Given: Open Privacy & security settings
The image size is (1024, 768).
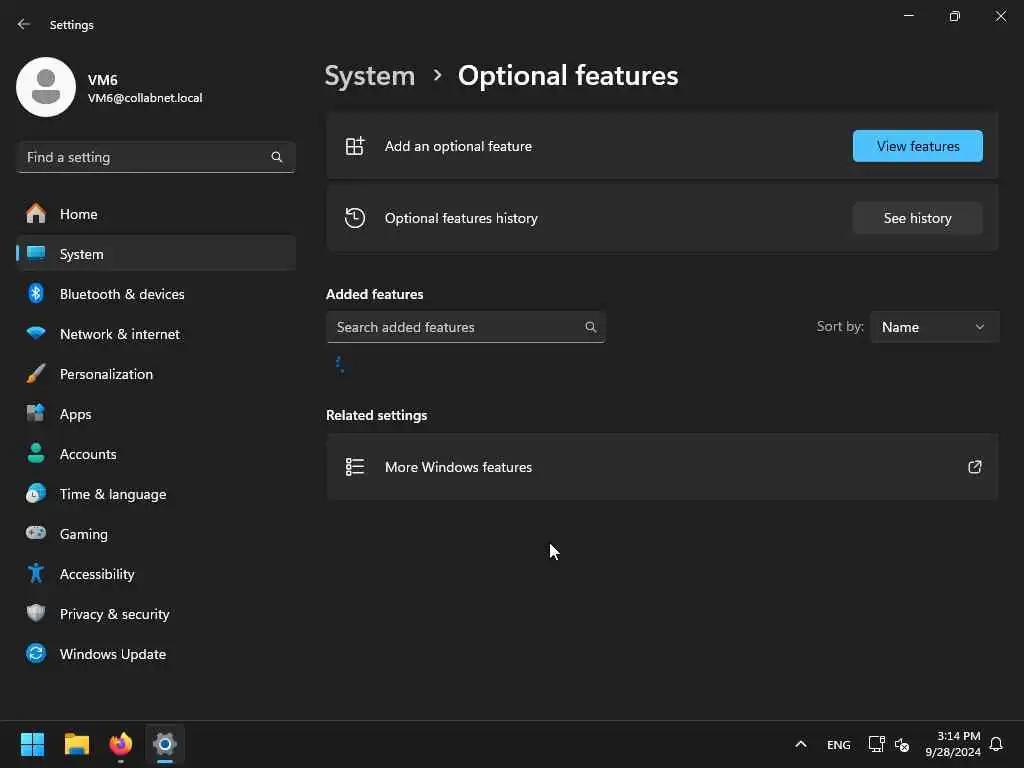Looking at the screenshot, I should tap(155, 614).
